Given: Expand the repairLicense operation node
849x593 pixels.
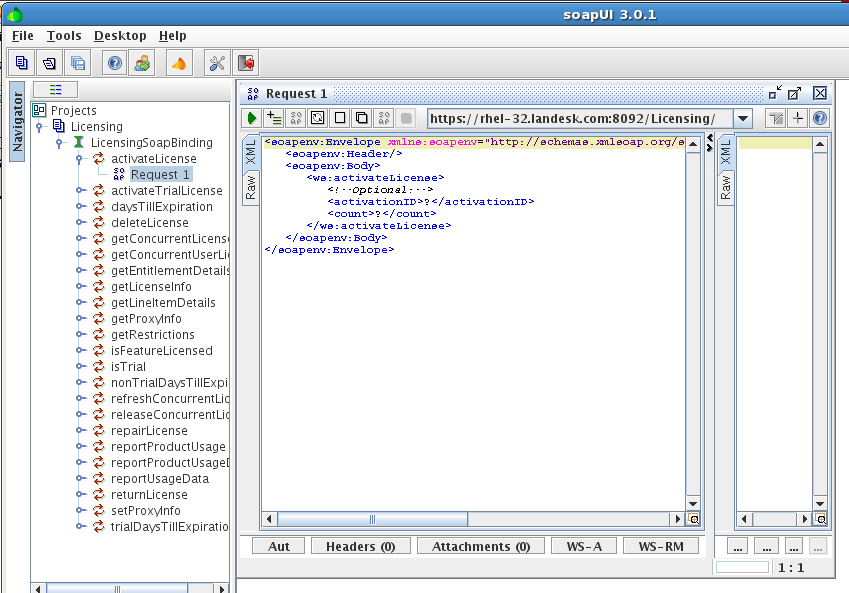Looking at the screenshot, I should coord(80,431).
